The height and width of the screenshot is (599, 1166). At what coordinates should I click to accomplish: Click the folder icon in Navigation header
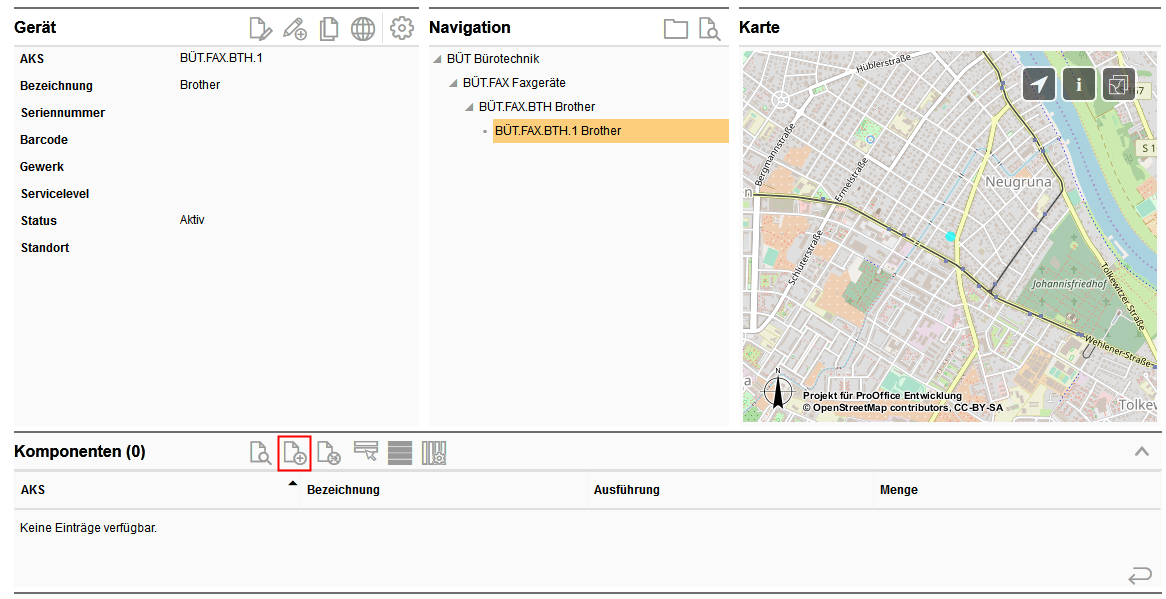point(676,29)
